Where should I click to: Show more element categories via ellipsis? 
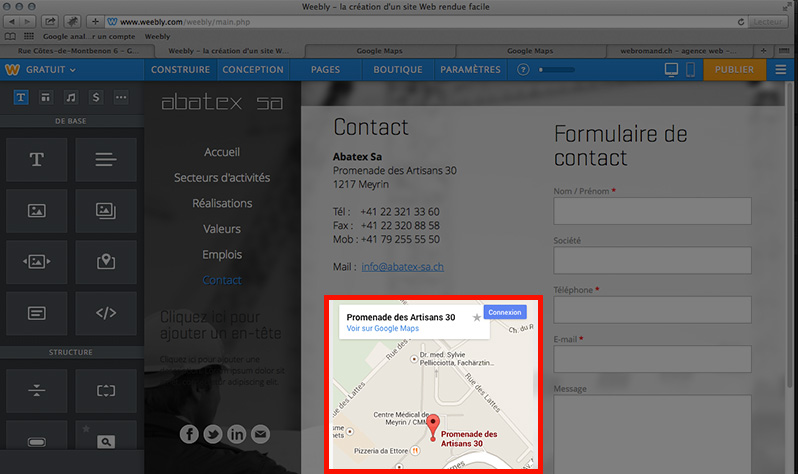121,97
